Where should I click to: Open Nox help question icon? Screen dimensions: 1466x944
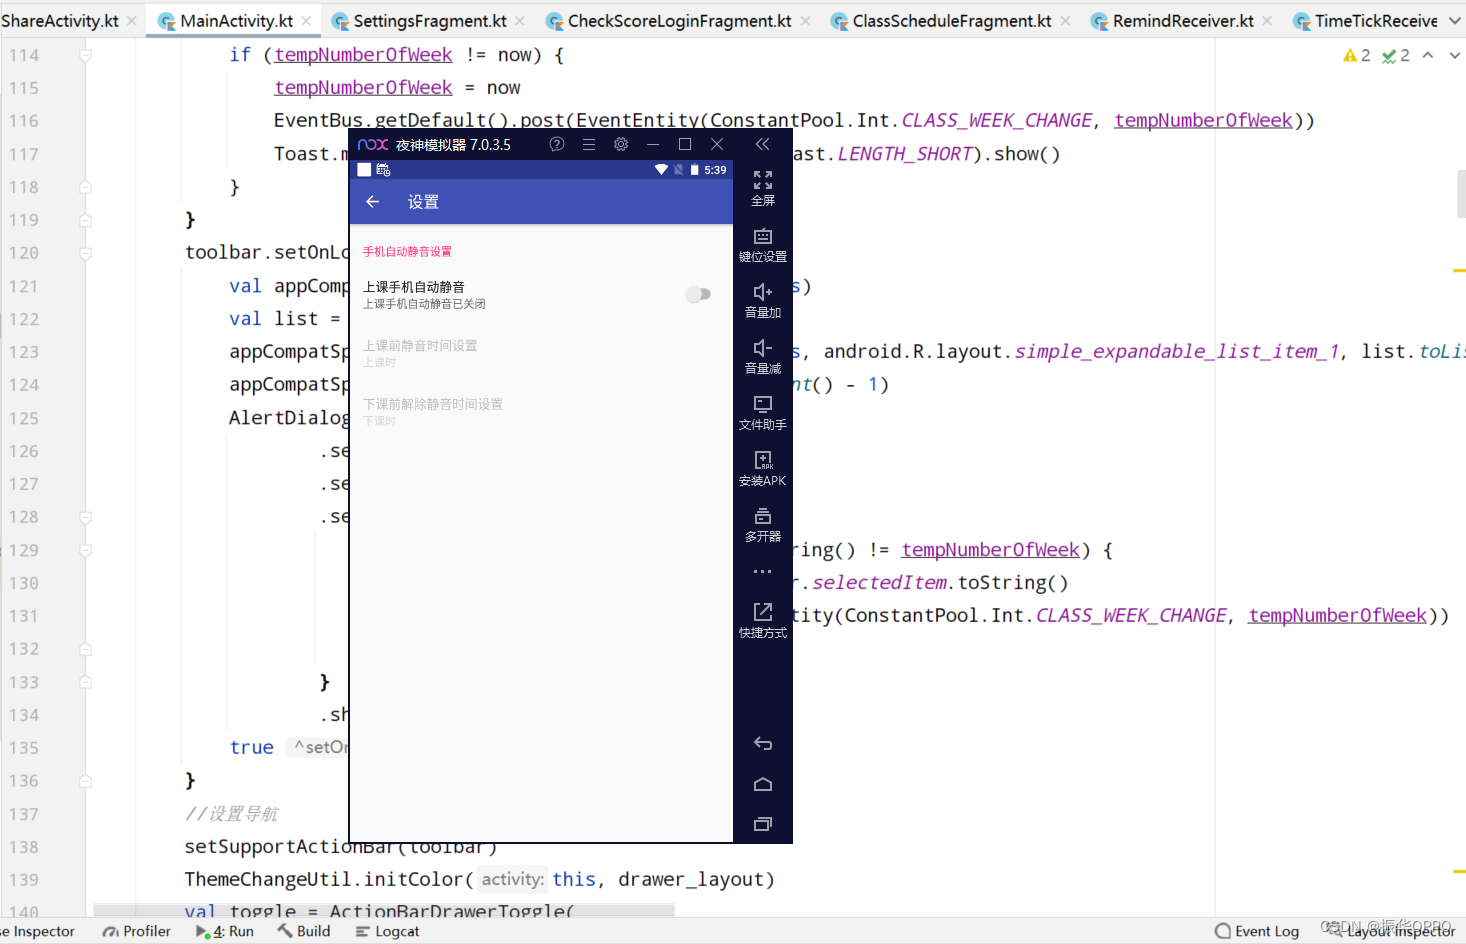point(557,144)
